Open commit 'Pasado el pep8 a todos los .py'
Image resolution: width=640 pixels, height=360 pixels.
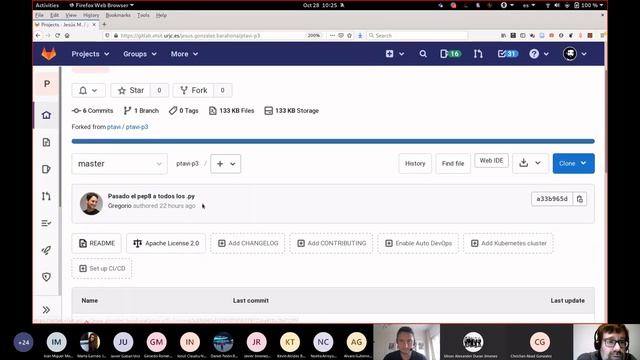[151, 196]
